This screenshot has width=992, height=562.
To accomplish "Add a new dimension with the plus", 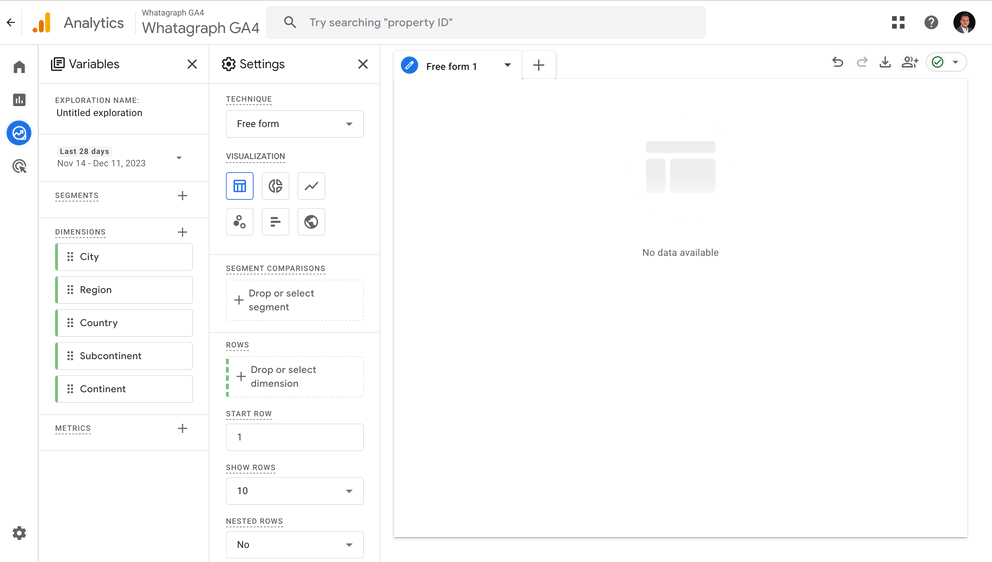I will (182, 232).
